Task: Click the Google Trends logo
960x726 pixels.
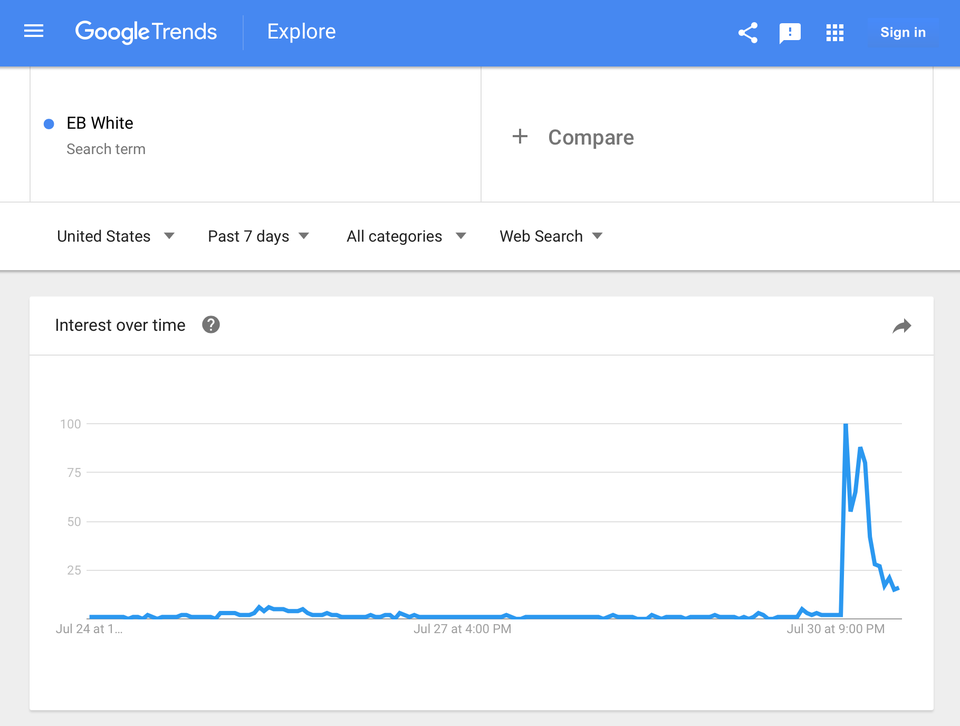Action: point(146,32)
